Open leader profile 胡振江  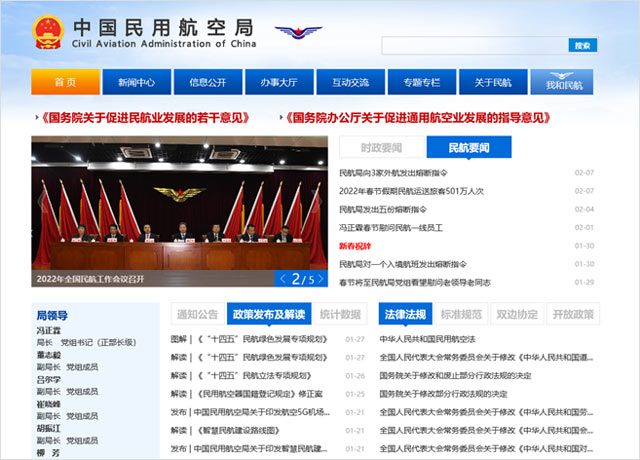(x=49, y=429)
